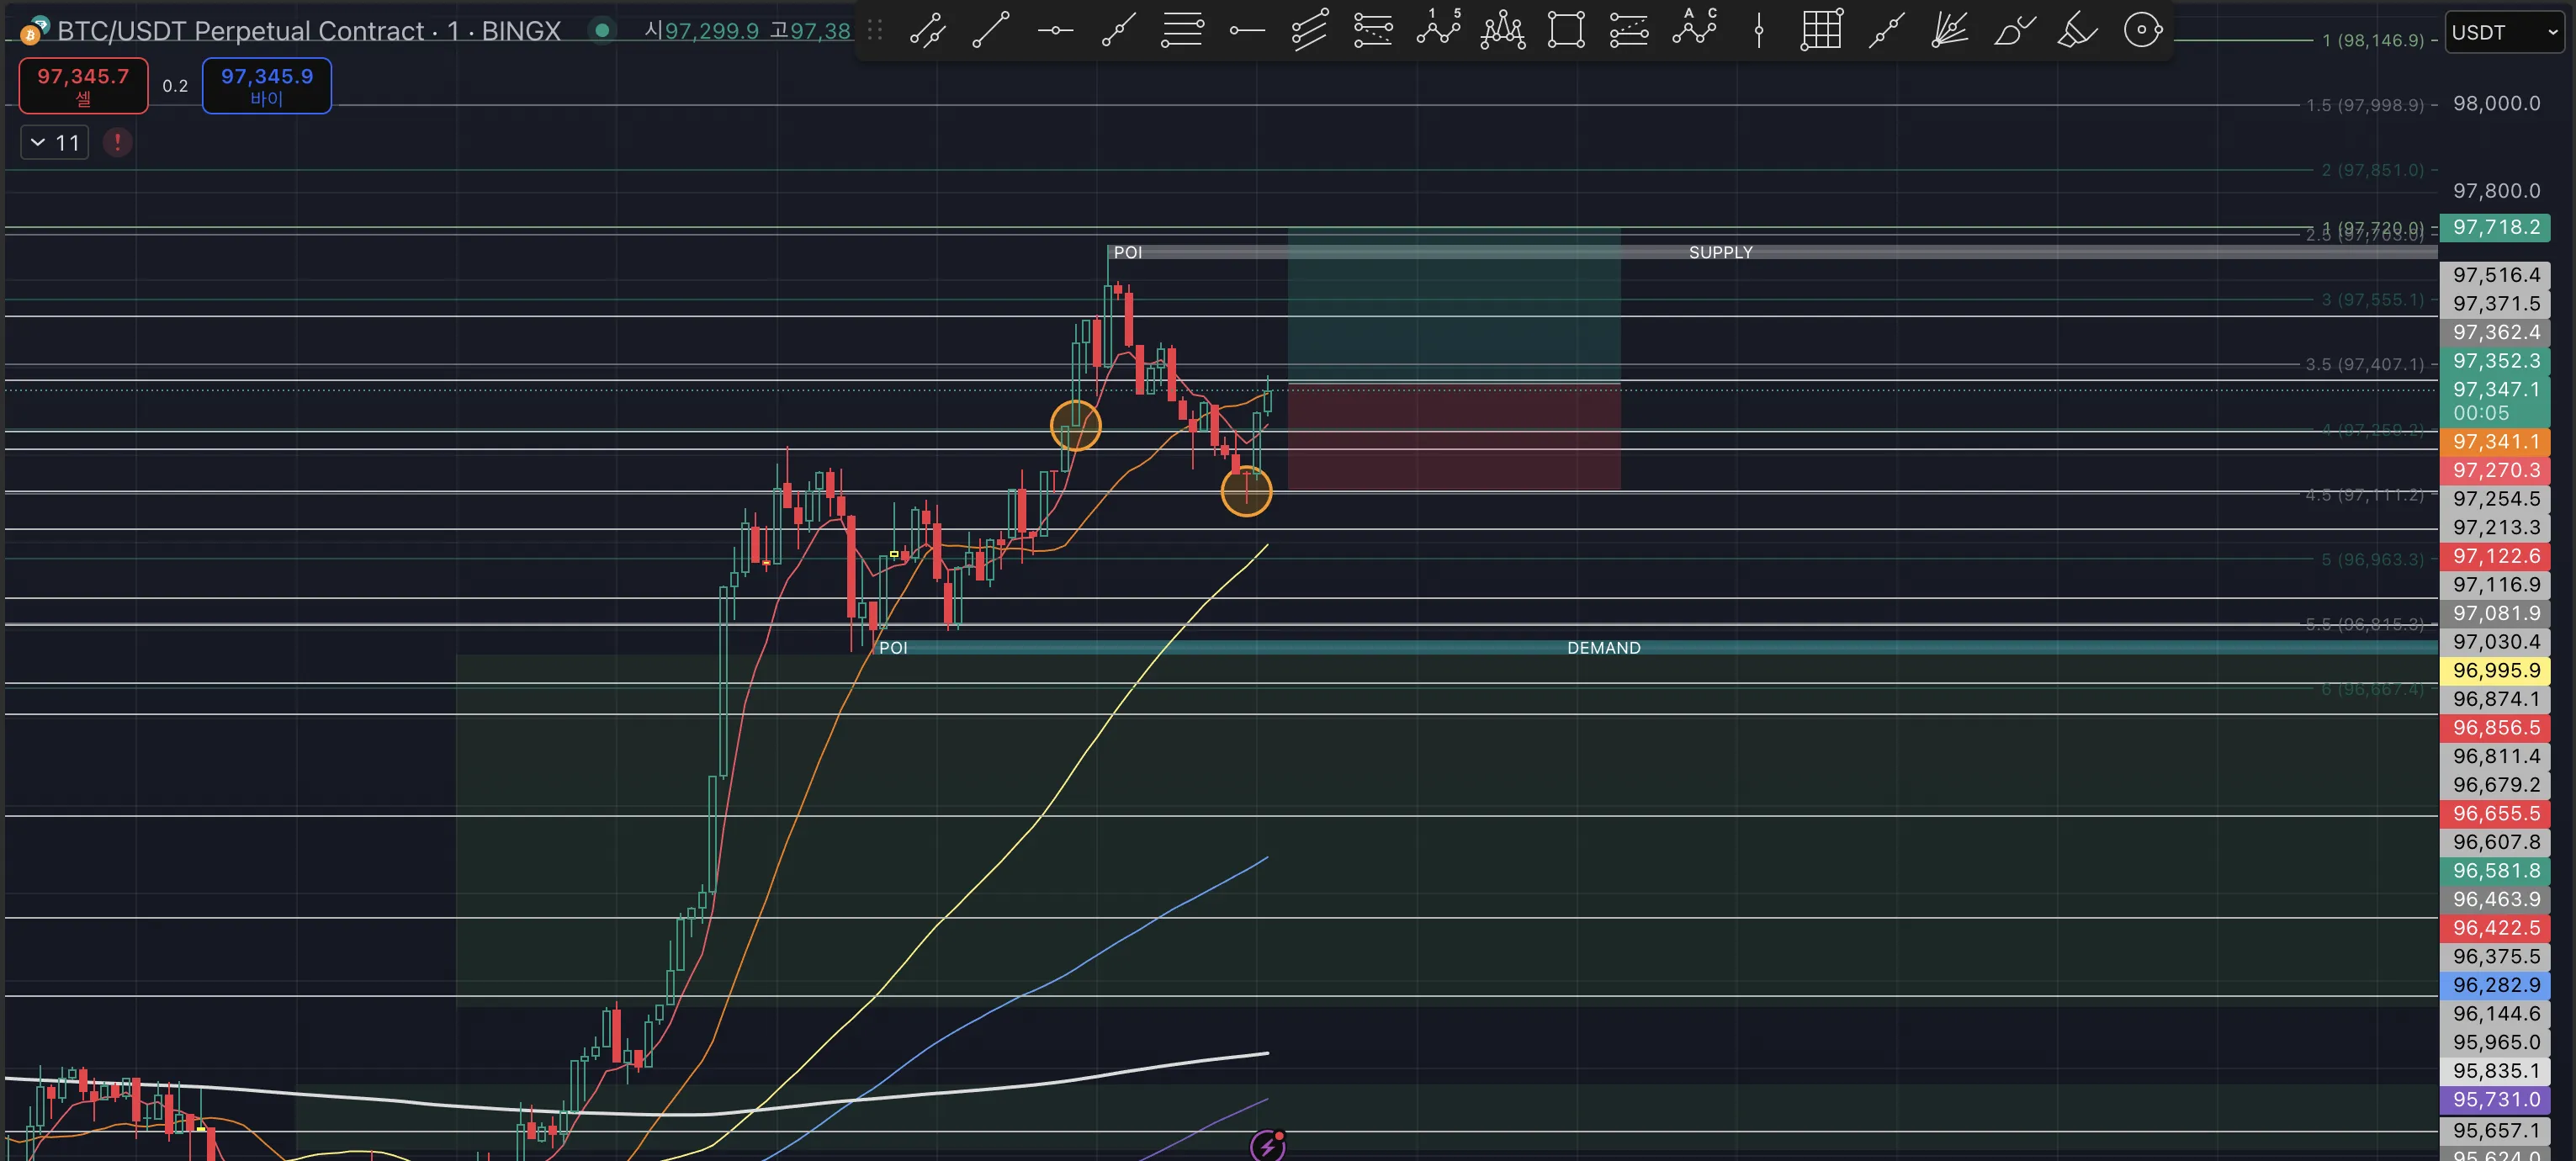Viewport: 2576px width, 1161px height.
Task: Click the red Sell 97,345.7 button
Action: pyautogui.click(x=83, y=85)
